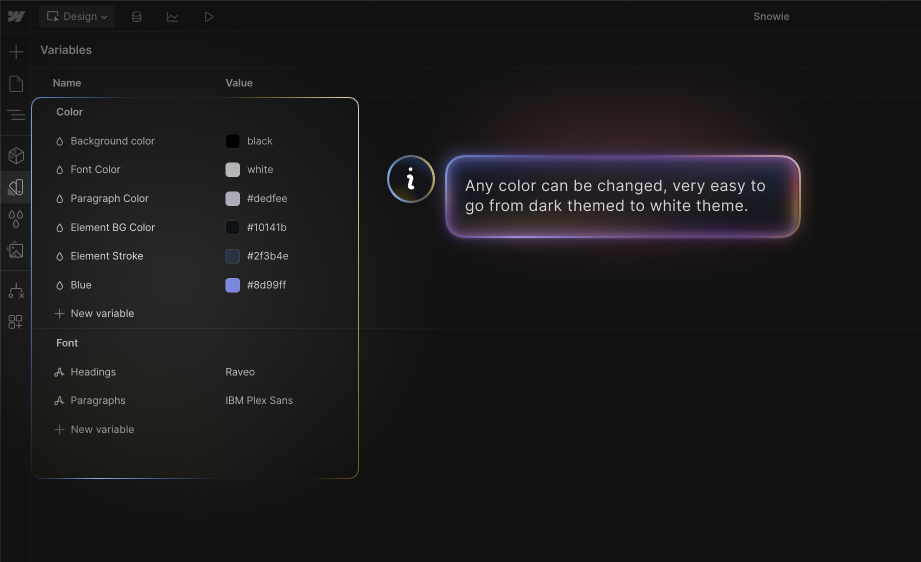Viewport: 921px width, 562px height.
Task: Select the Blue variable name
Action: pos(81,285)
